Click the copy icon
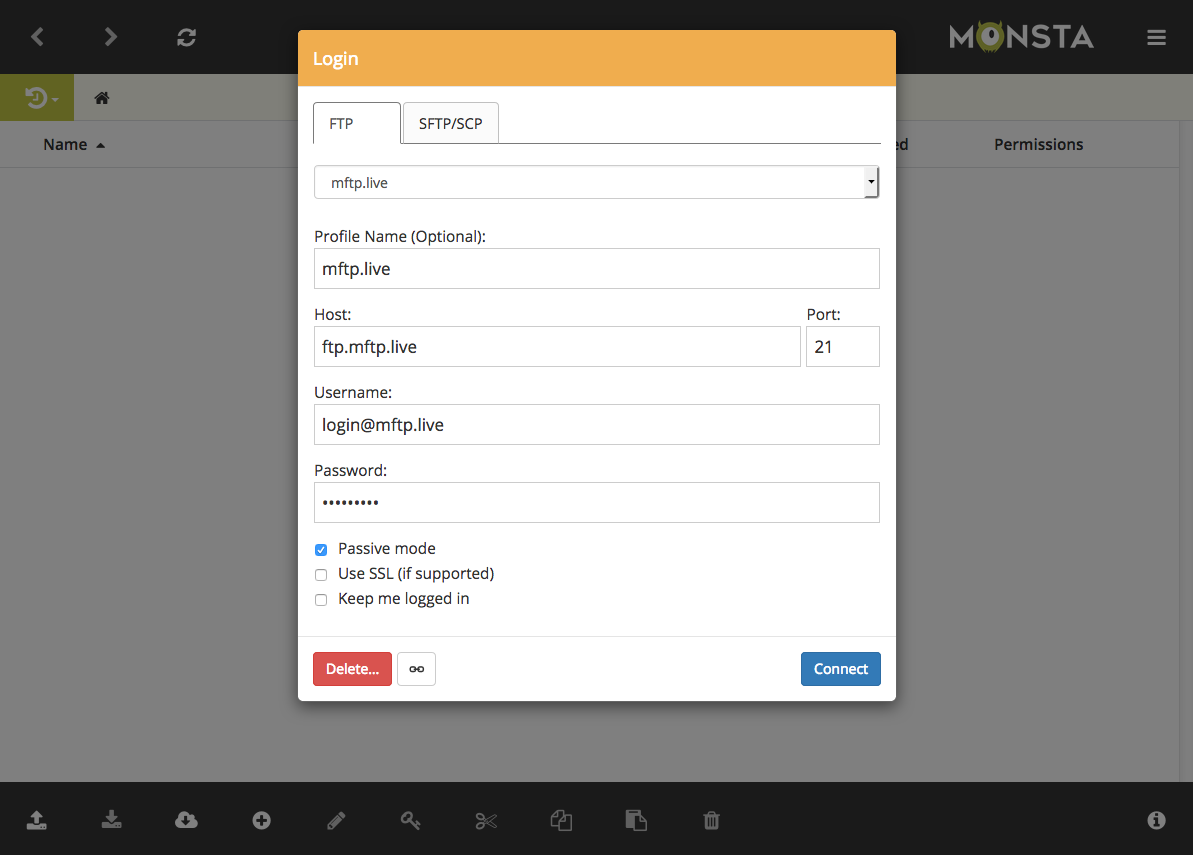Image resolution: width=1193 pixels, height=855 pixels. (561, 820)
